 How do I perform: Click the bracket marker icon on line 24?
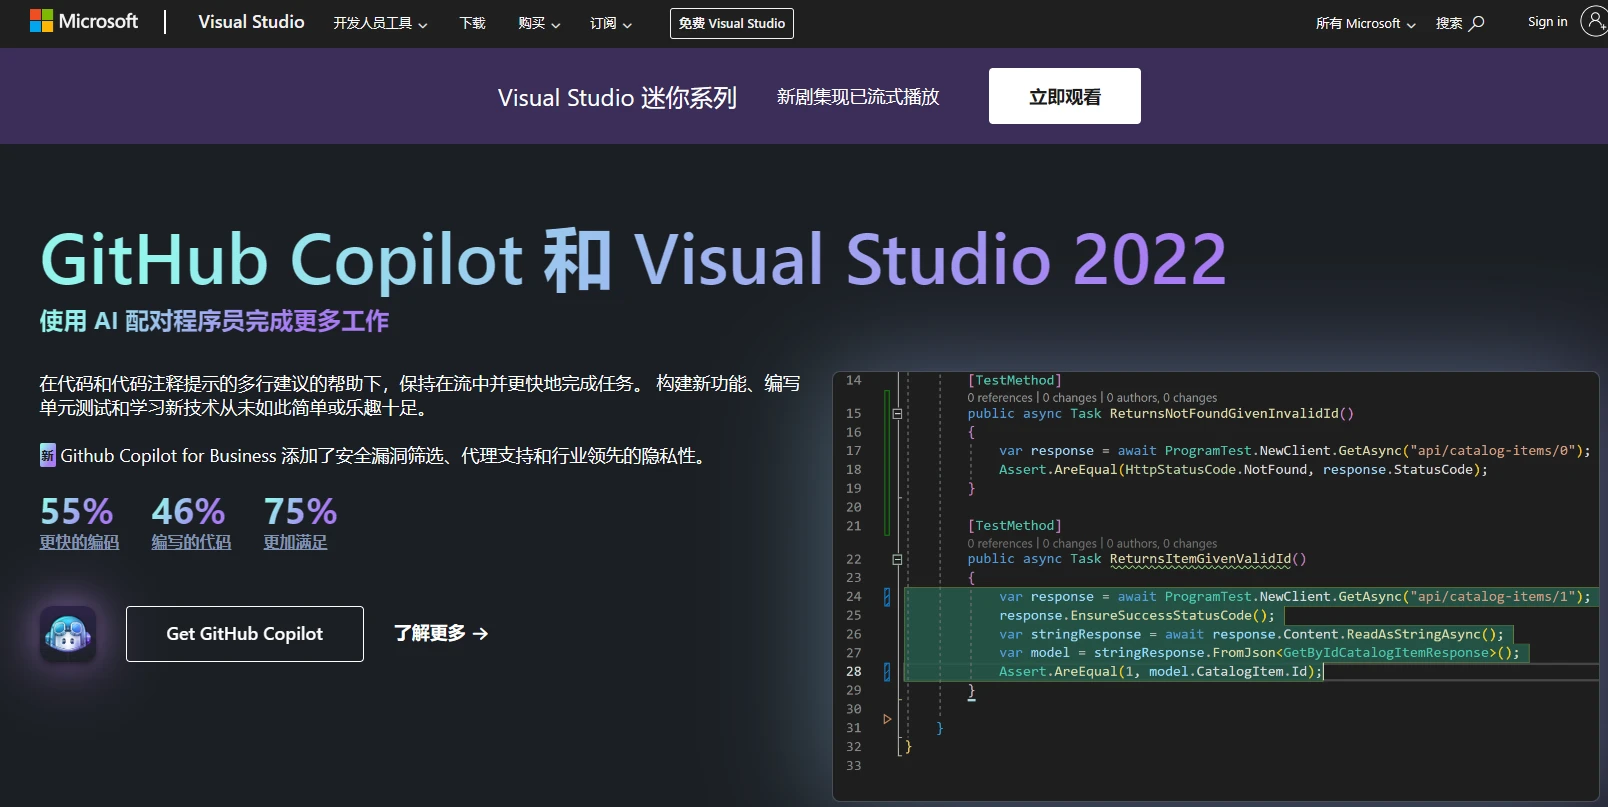click(887, 597)
